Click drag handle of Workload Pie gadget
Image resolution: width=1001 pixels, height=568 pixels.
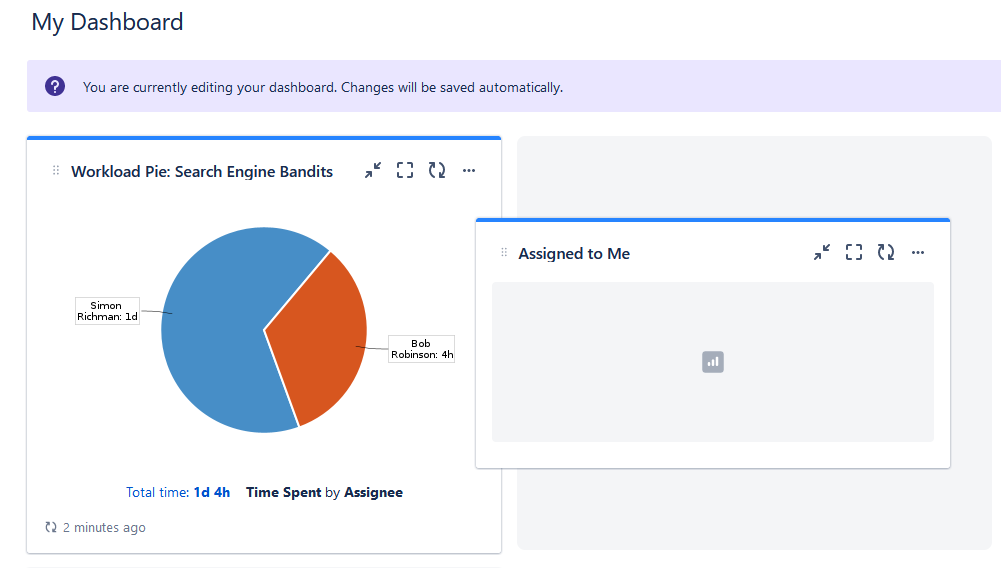click(x=56, y=170)
